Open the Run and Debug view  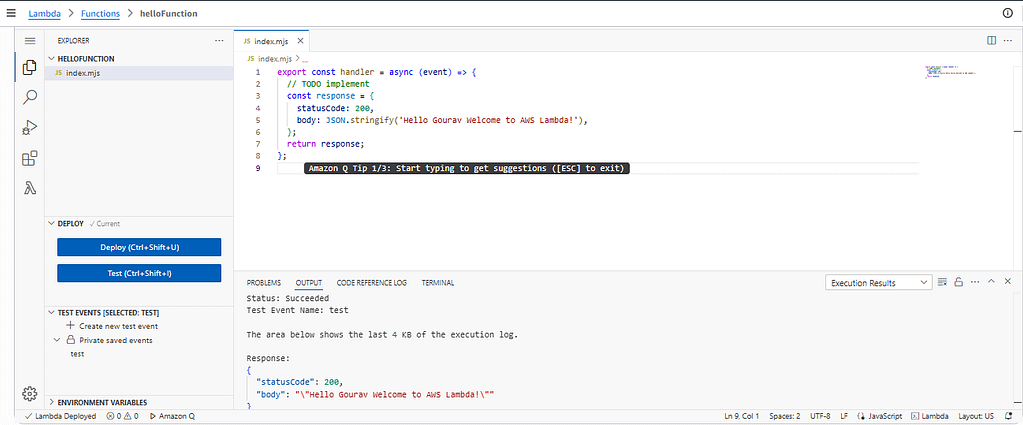coord(30,128)
